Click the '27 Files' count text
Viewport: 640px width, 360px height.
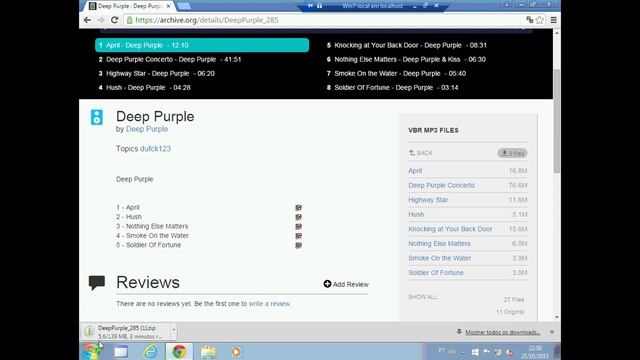[x=514, y=300]
